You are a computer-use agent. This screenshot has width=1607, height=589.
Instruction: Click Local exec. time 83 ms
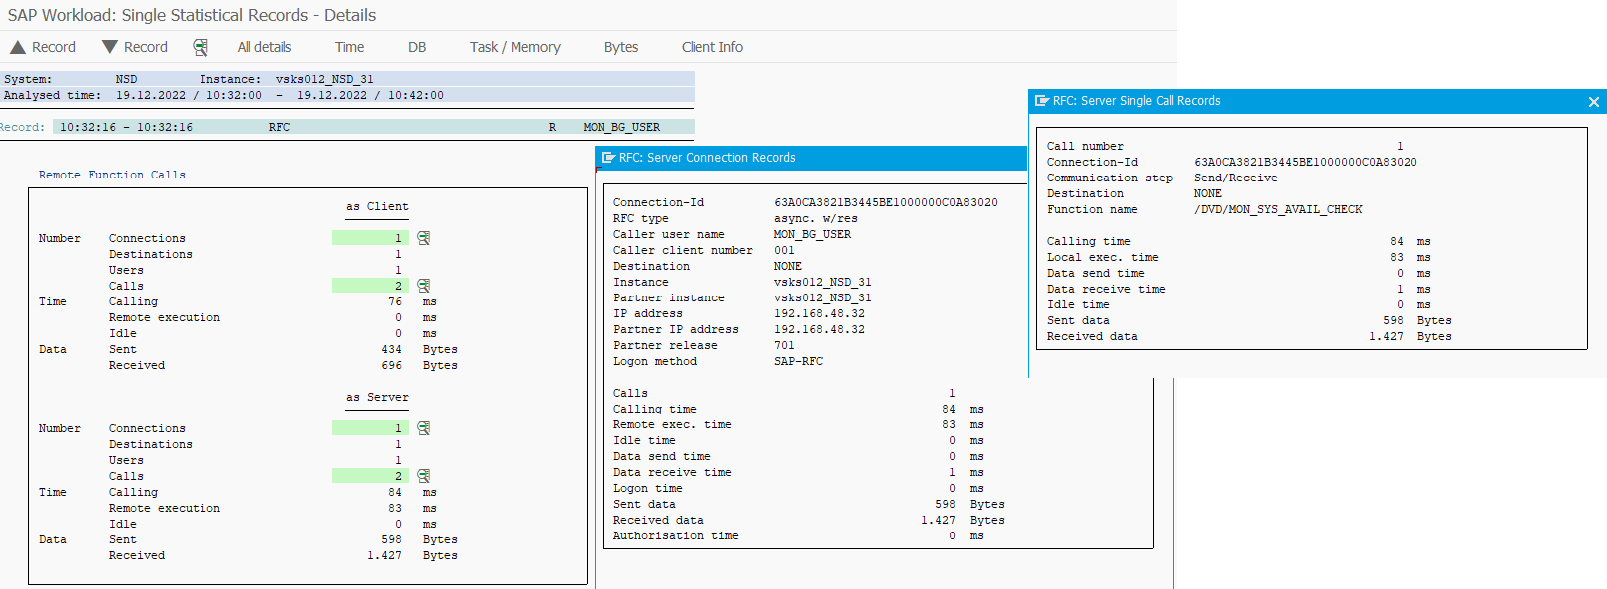tap(1238, 257)
